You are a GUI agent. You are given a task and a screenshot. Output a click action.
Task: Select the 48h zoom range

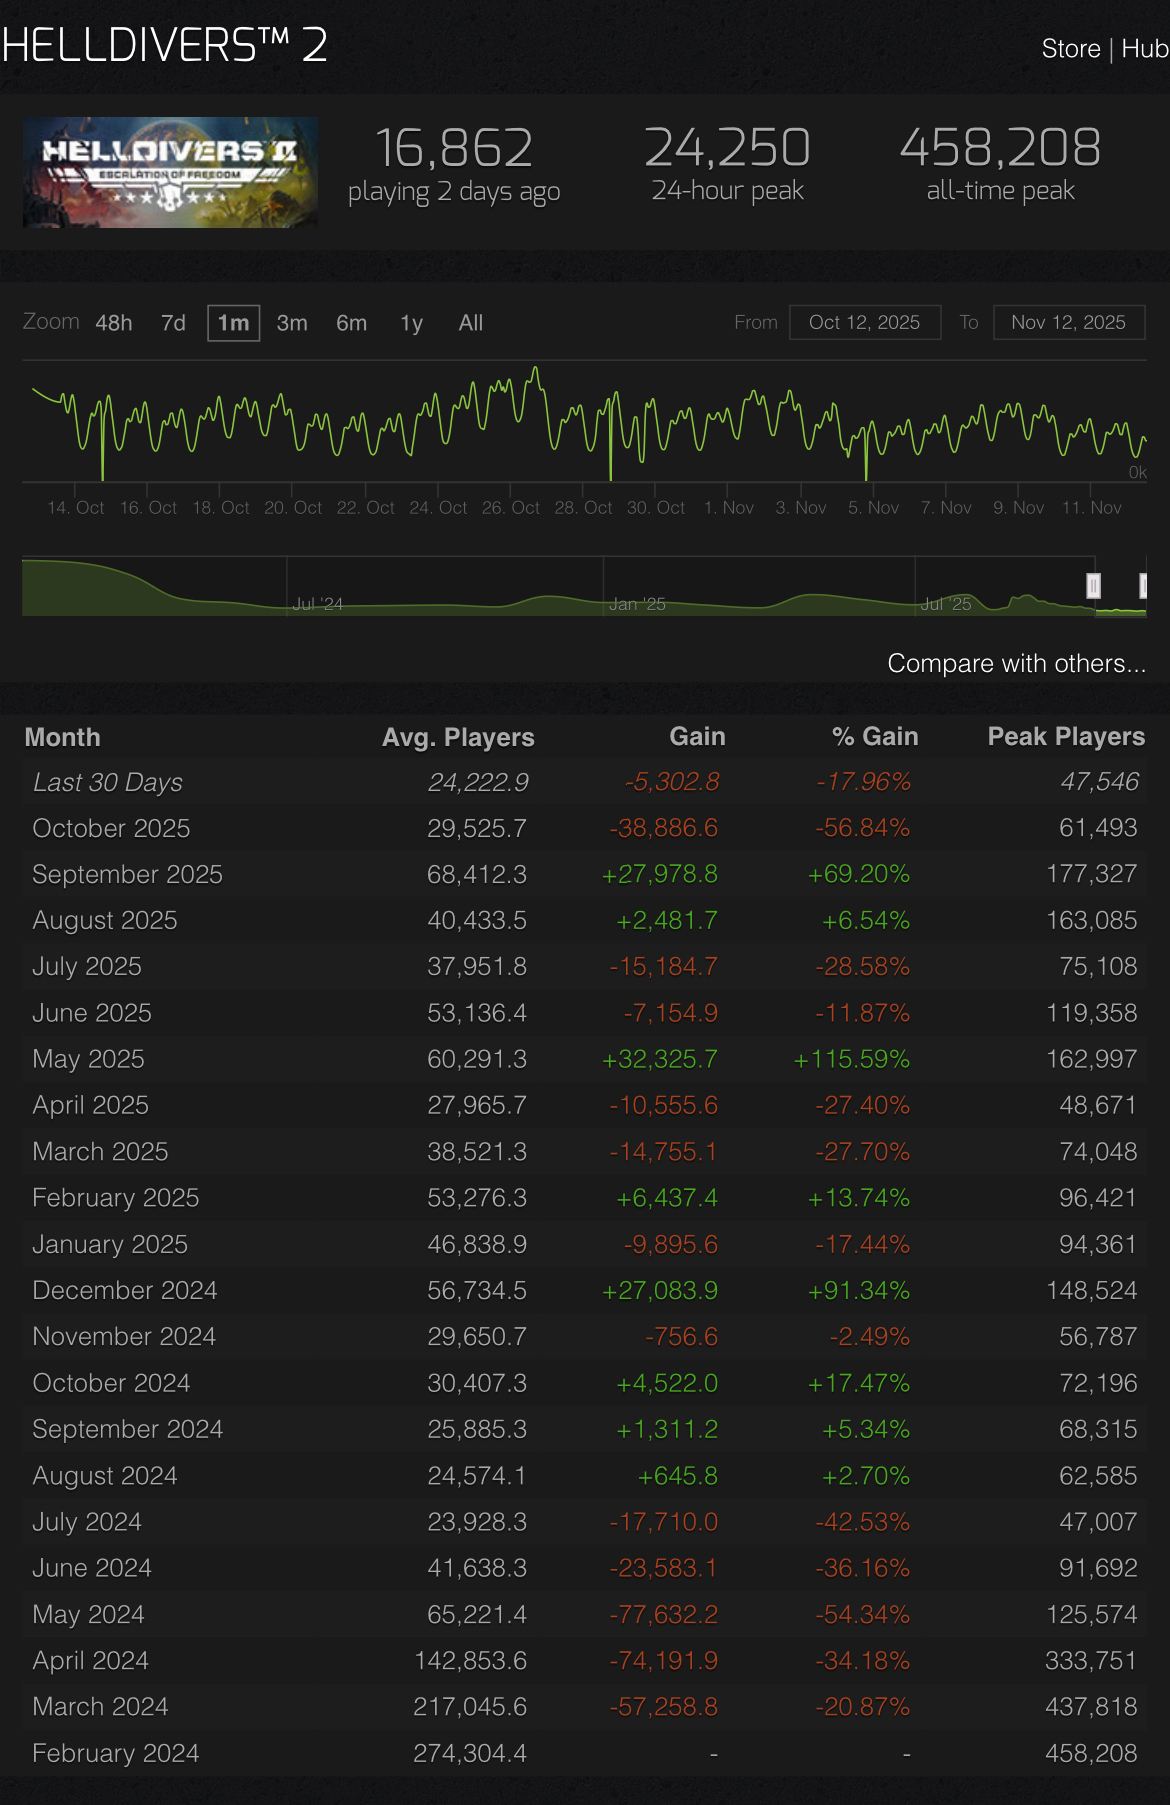pyautogui.click(x=114, y=323)
